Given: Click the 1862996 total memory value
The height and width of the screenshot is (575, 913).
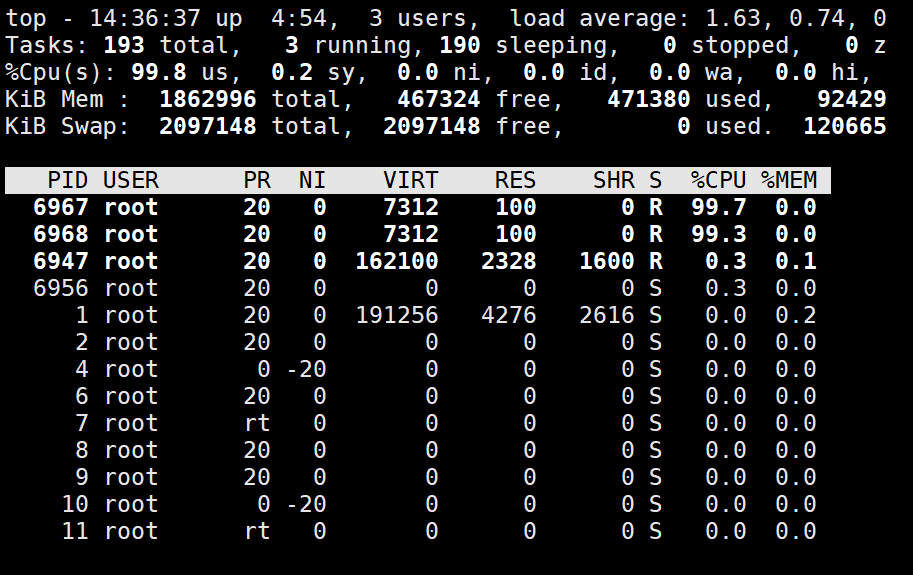Looking at the screenshot, I should pyautogui.click(x=208, y=100).
